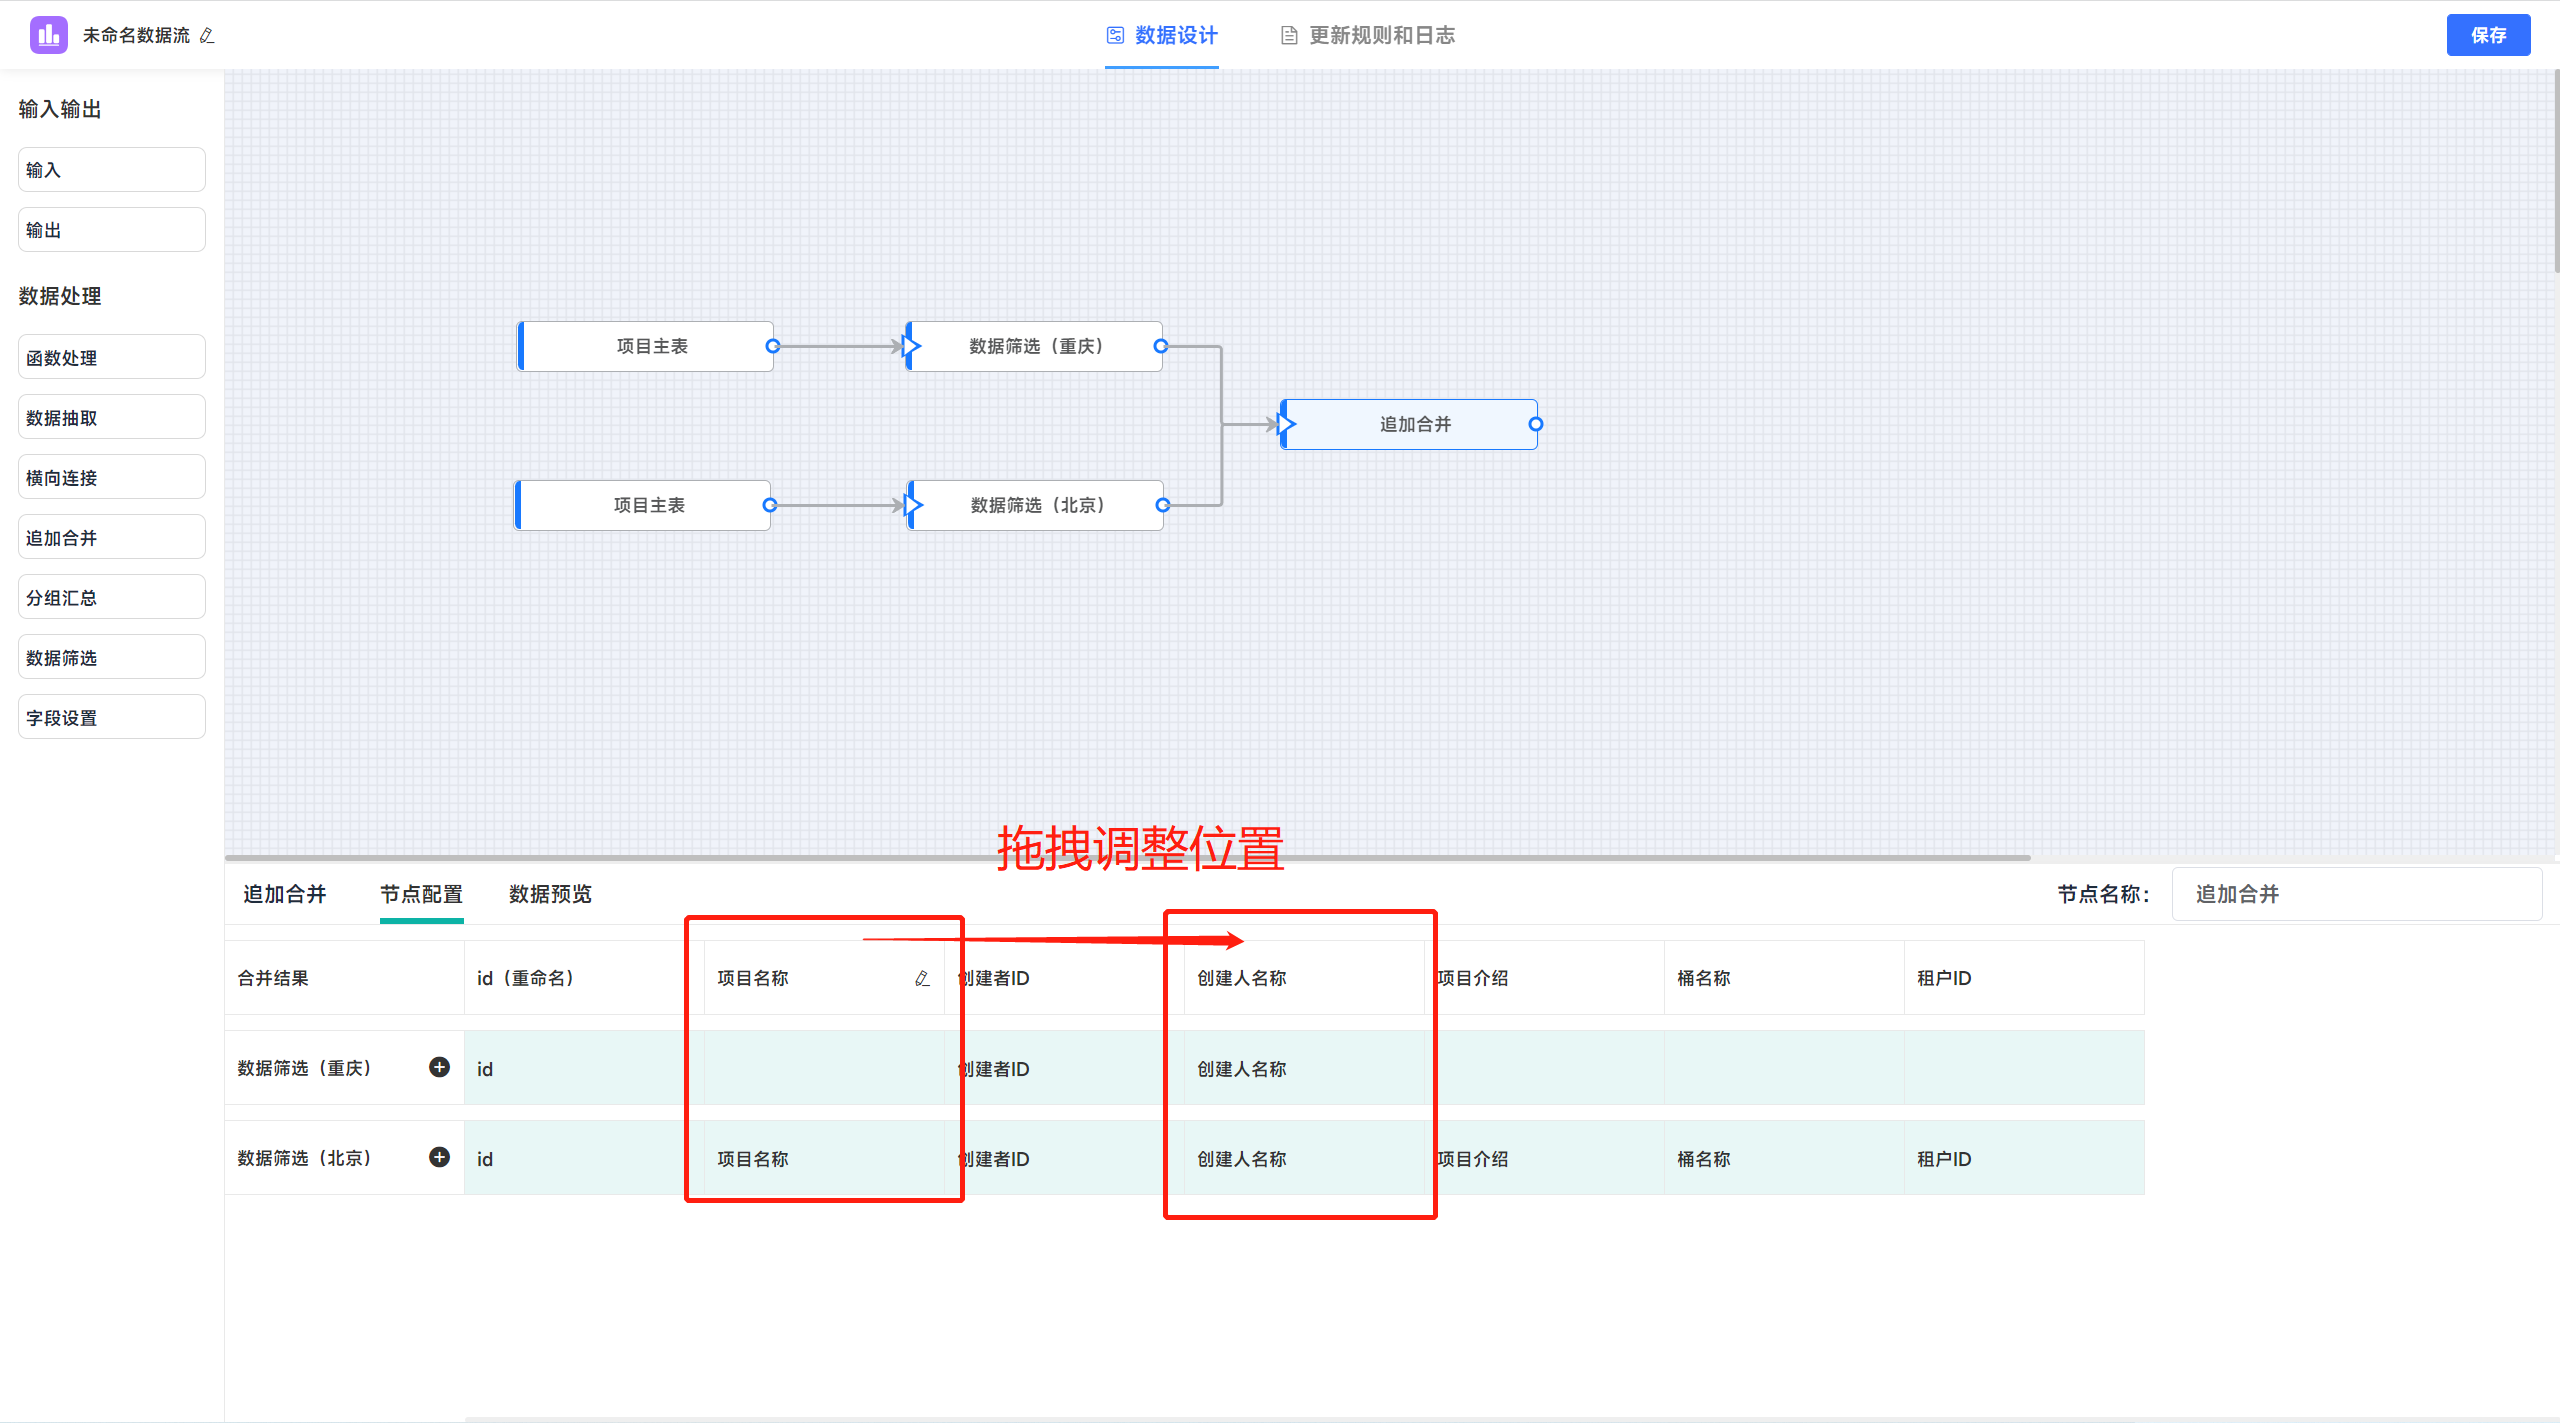Image resolution: width=2560 pixels, height=1423 pixels.
Task: Select the 数据筛选（重庆）canvas node
Action: coord(1034,346)
